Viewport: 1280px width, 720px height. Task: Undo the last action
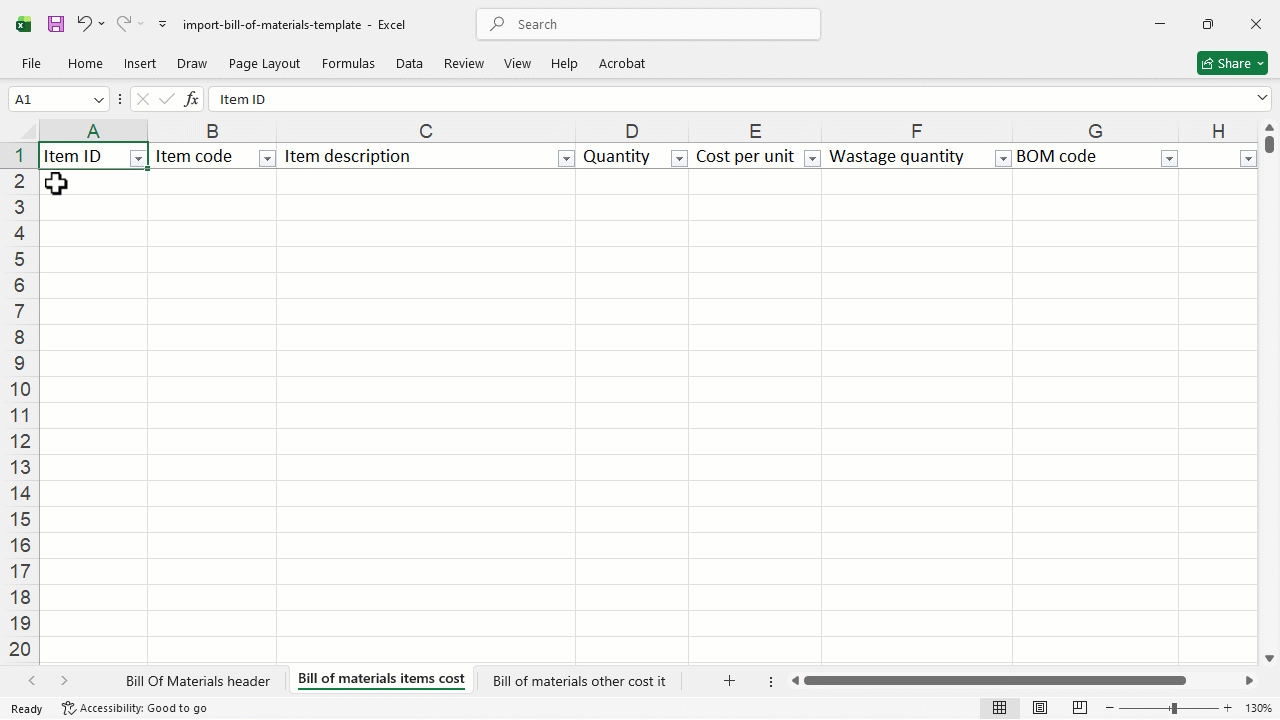coord(84,23)
